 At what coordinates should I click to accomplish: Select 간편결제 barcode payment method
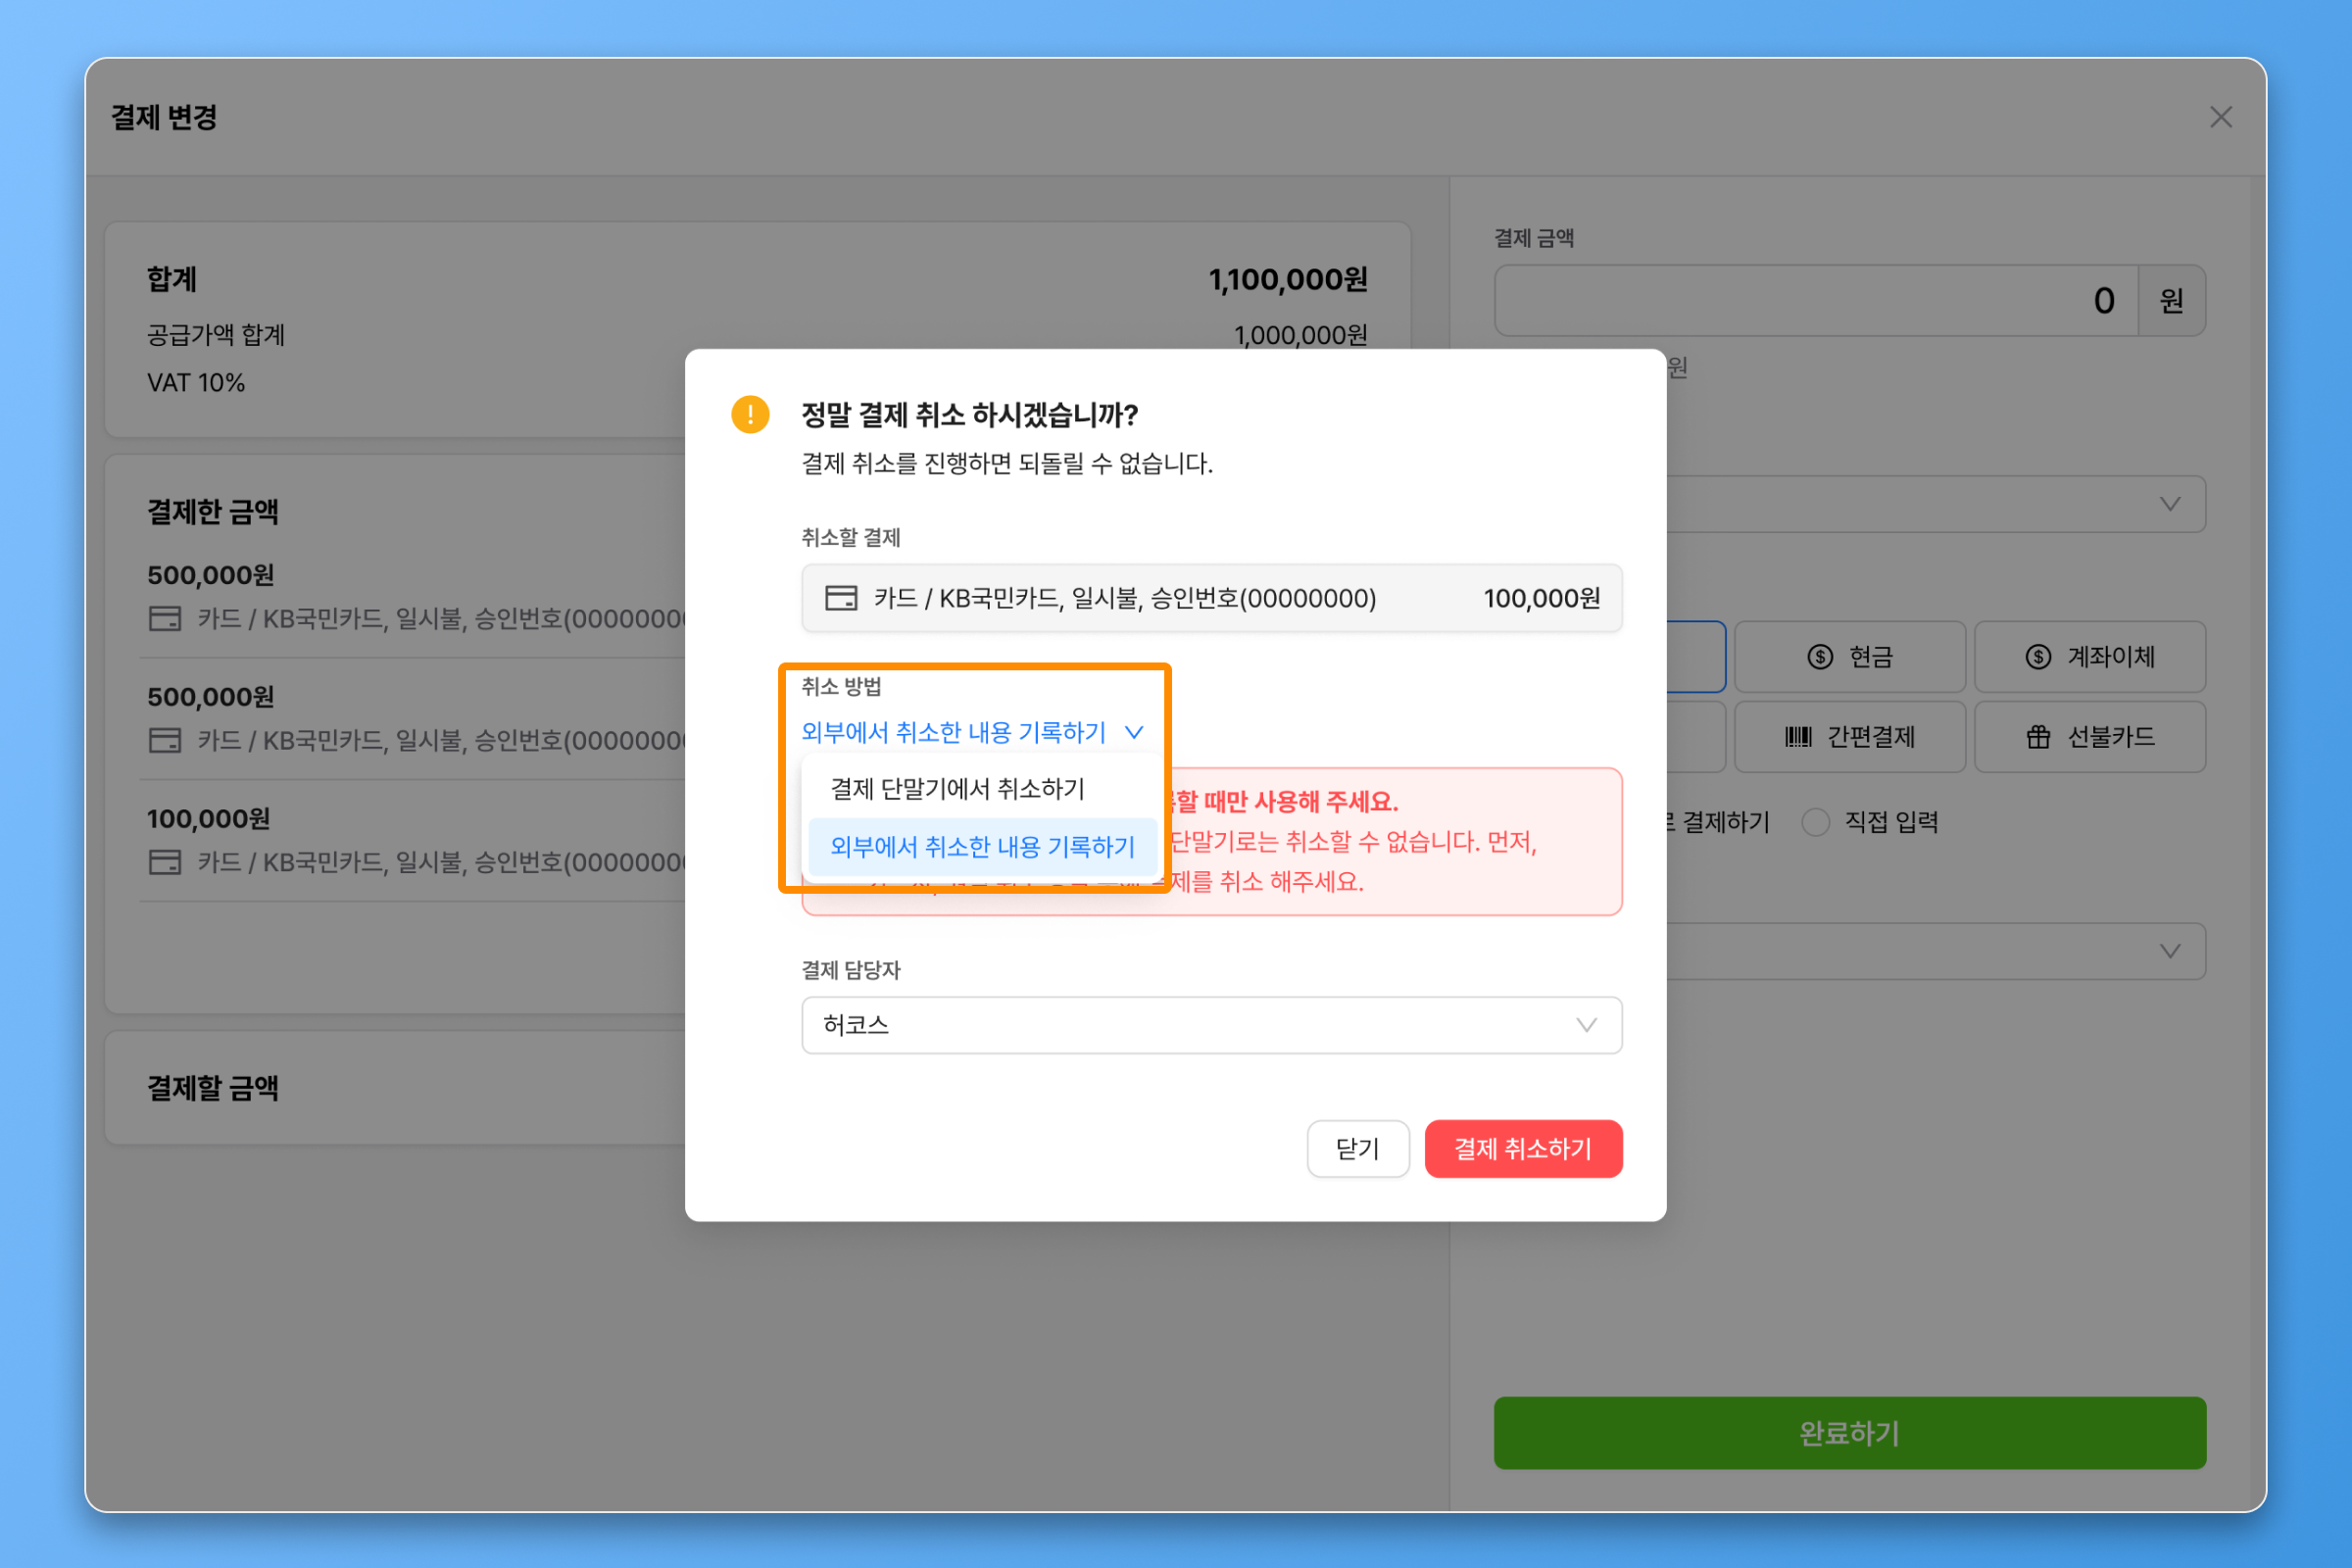[x=1849, y=737]
